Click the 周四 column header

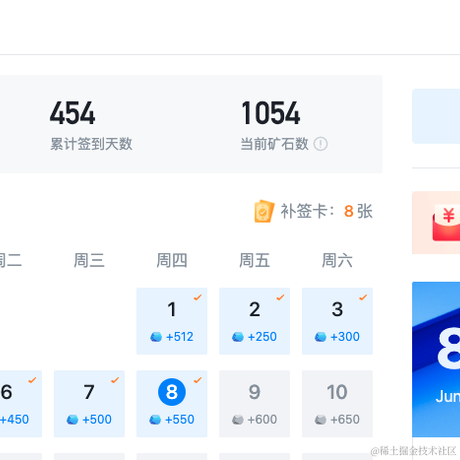[172, 260]
